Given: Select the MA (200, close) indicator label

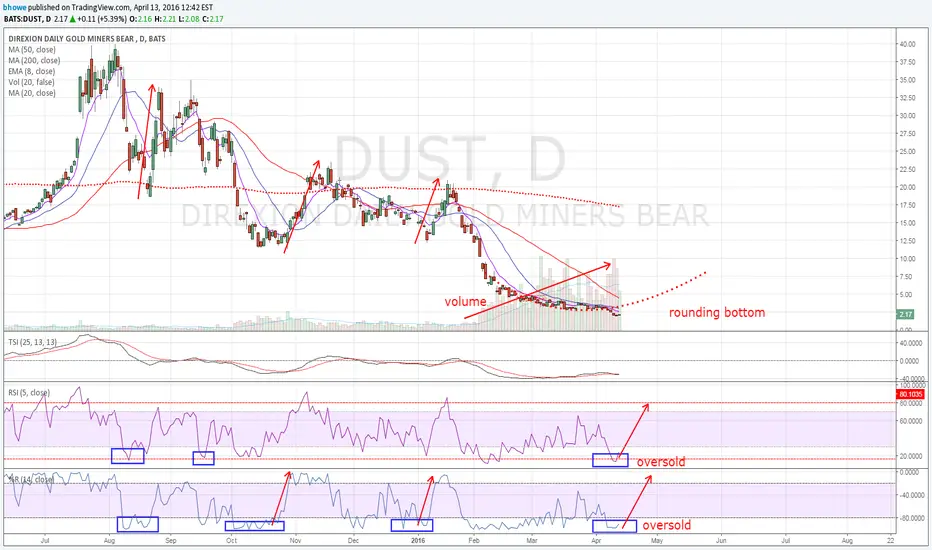Looking at the screenshot, I should pos(34,60).
